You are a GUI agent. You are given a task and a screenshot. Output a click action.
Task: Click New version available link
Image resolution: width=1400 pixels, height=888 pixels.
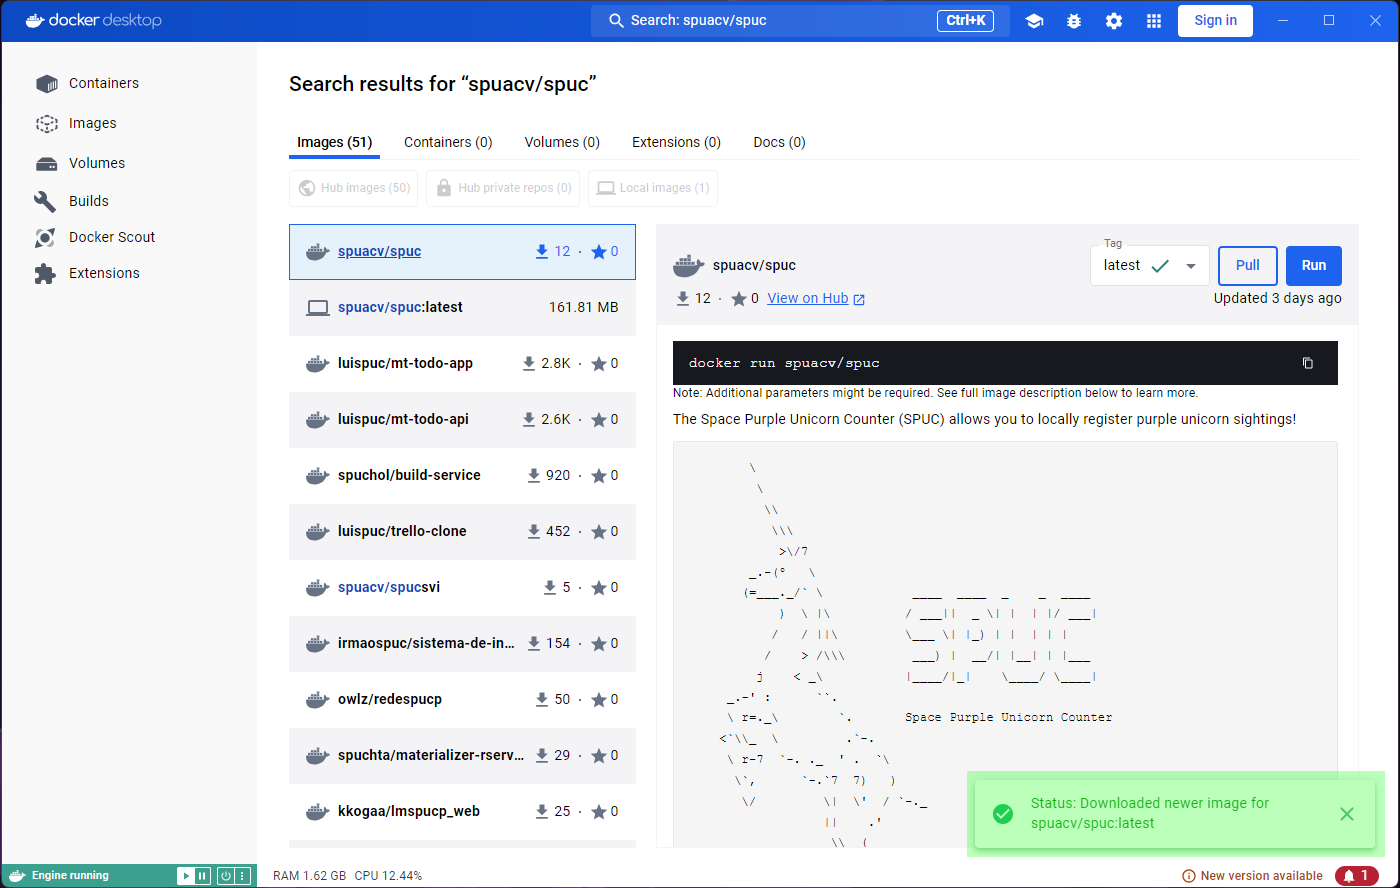coord(1261,876)
